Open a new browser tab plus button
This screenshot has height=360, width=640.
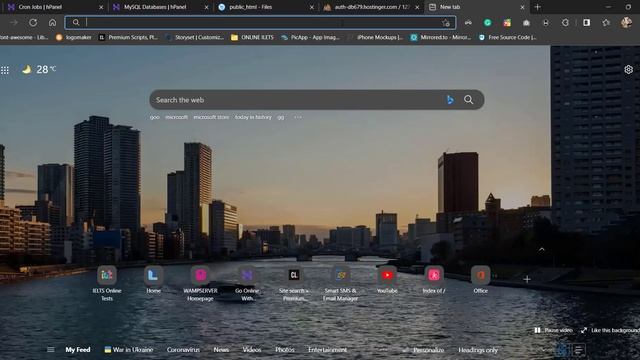(x=538, y=7)
